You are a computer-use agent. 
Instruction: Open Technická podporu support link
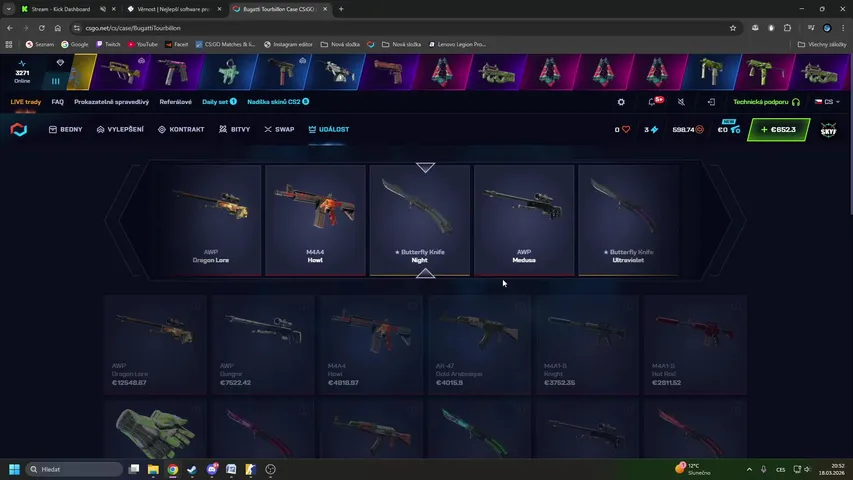pos(767,102)
